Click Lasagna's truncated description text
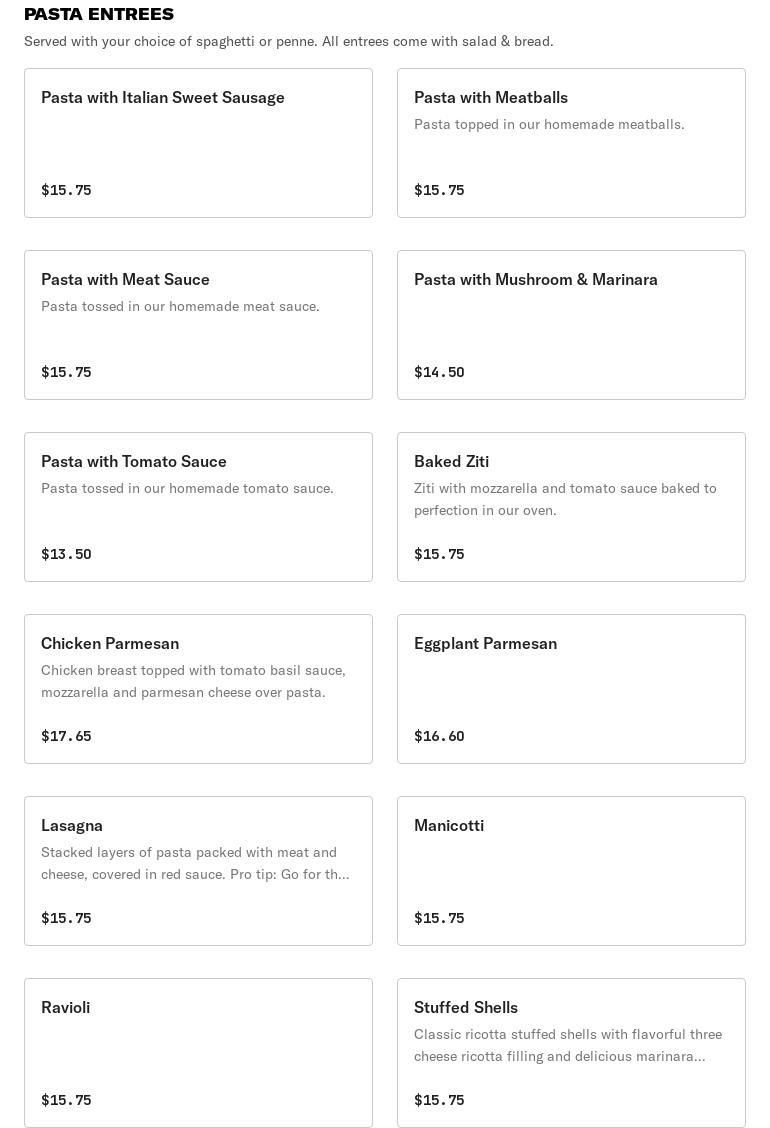Viewport: 770px width, 1128px height. click(195, 863)
